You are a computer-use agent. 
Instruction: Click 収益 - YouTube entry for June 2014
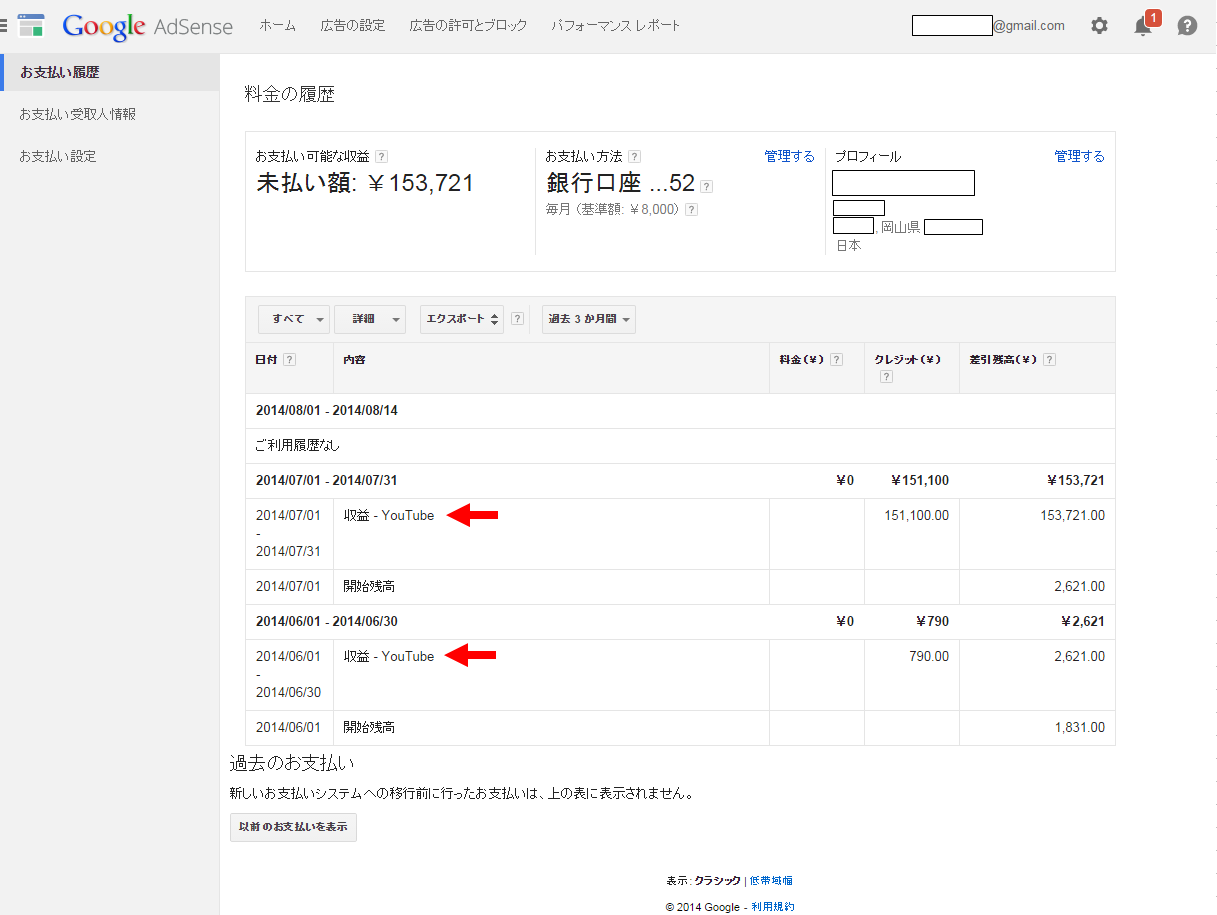pyautogui.click(x=389, y=657)
